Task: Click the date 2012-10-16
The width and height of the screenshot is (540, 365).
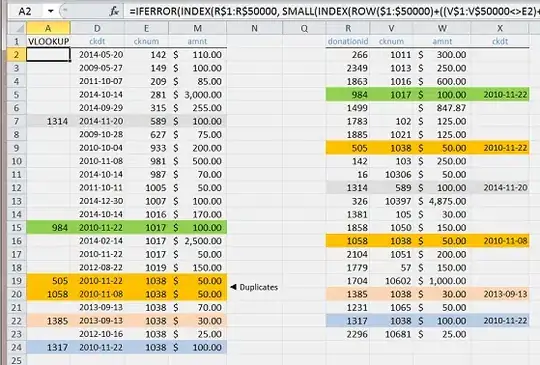Action: [101, 334]
